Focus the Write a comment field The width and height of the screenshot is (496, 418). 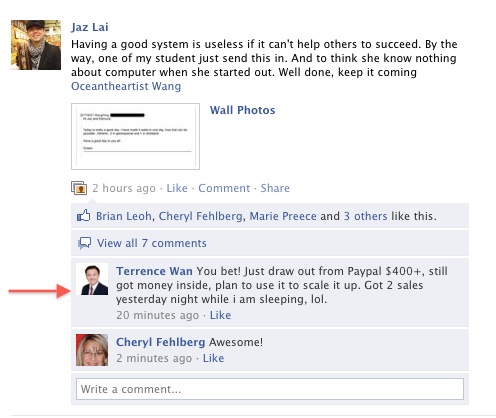coord(270,389)
